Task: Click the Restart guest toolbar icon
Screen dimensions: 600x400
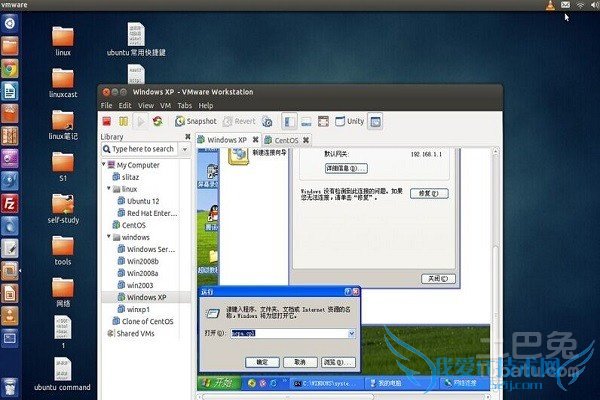Action: (x=157, y=121)
